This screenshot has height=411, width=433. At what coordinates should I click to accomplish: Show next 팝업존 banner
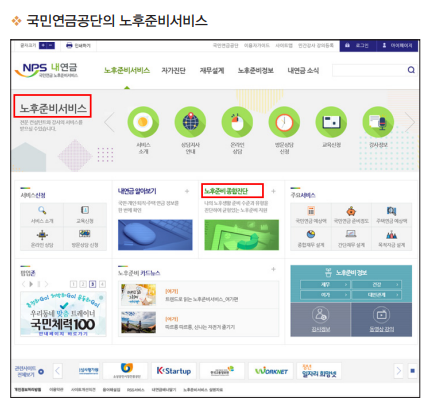click(46, 284)
